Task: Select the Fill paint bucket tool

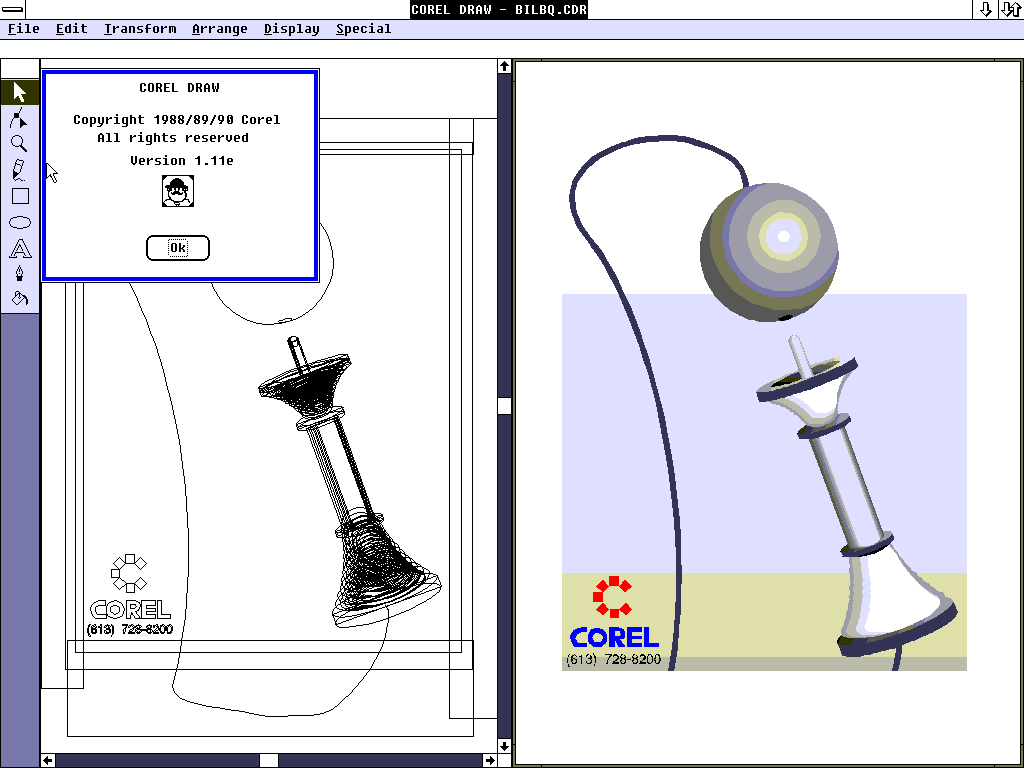Action: pyautogui.click(x=20, y=299)
